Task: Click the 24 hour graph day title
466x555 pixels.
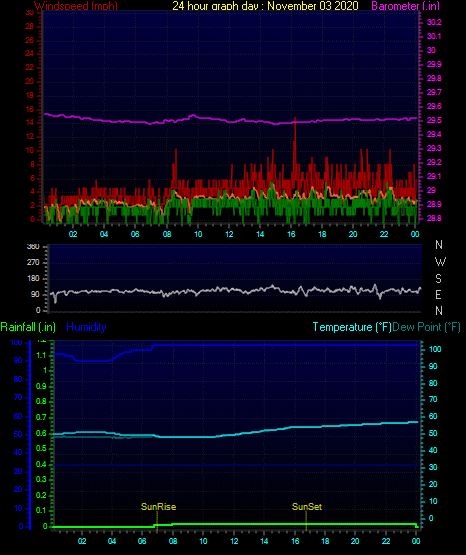Action: pos(265,6)
